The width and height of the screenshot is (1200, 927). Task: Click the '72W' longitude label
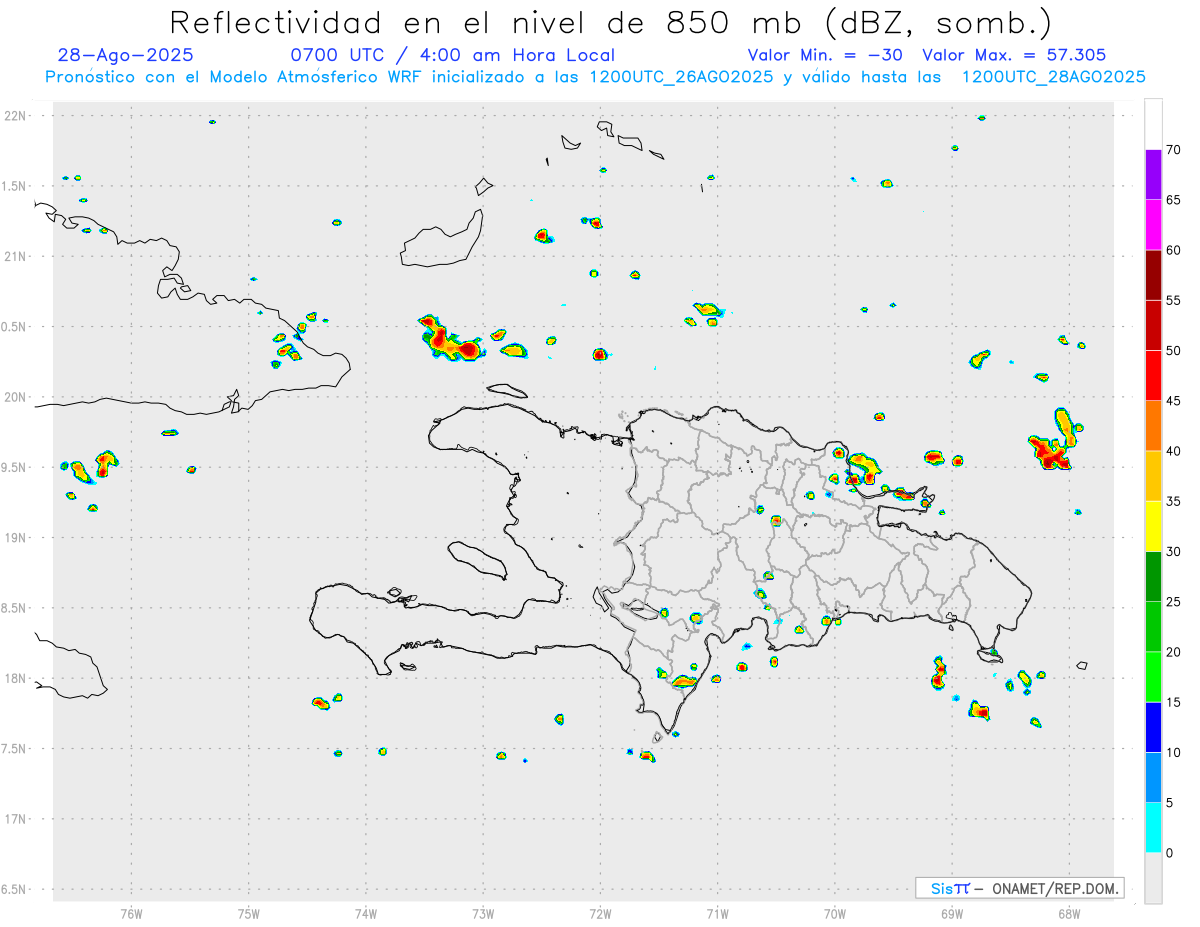coord(601,914)
